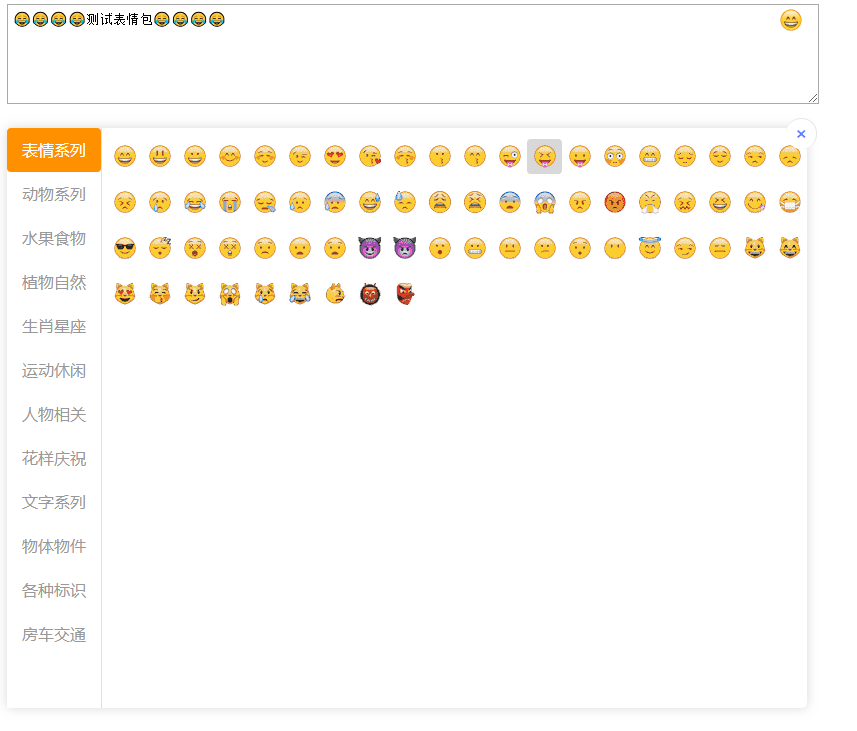
Task: Switch to the 房车交通 category
Action: [53, 634]
